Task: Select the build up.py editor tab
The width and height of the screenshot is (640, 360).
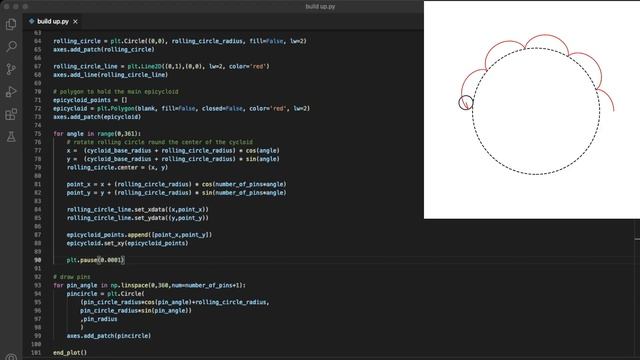Action: [53, 21]
